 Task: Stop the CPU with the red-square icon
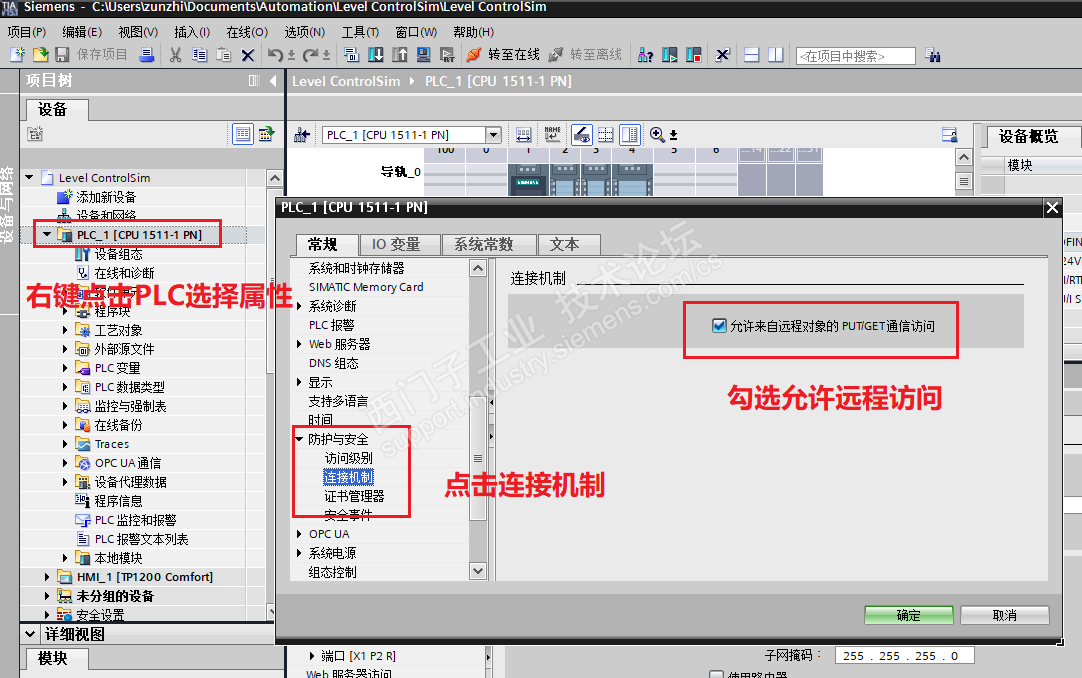point(694,54)
